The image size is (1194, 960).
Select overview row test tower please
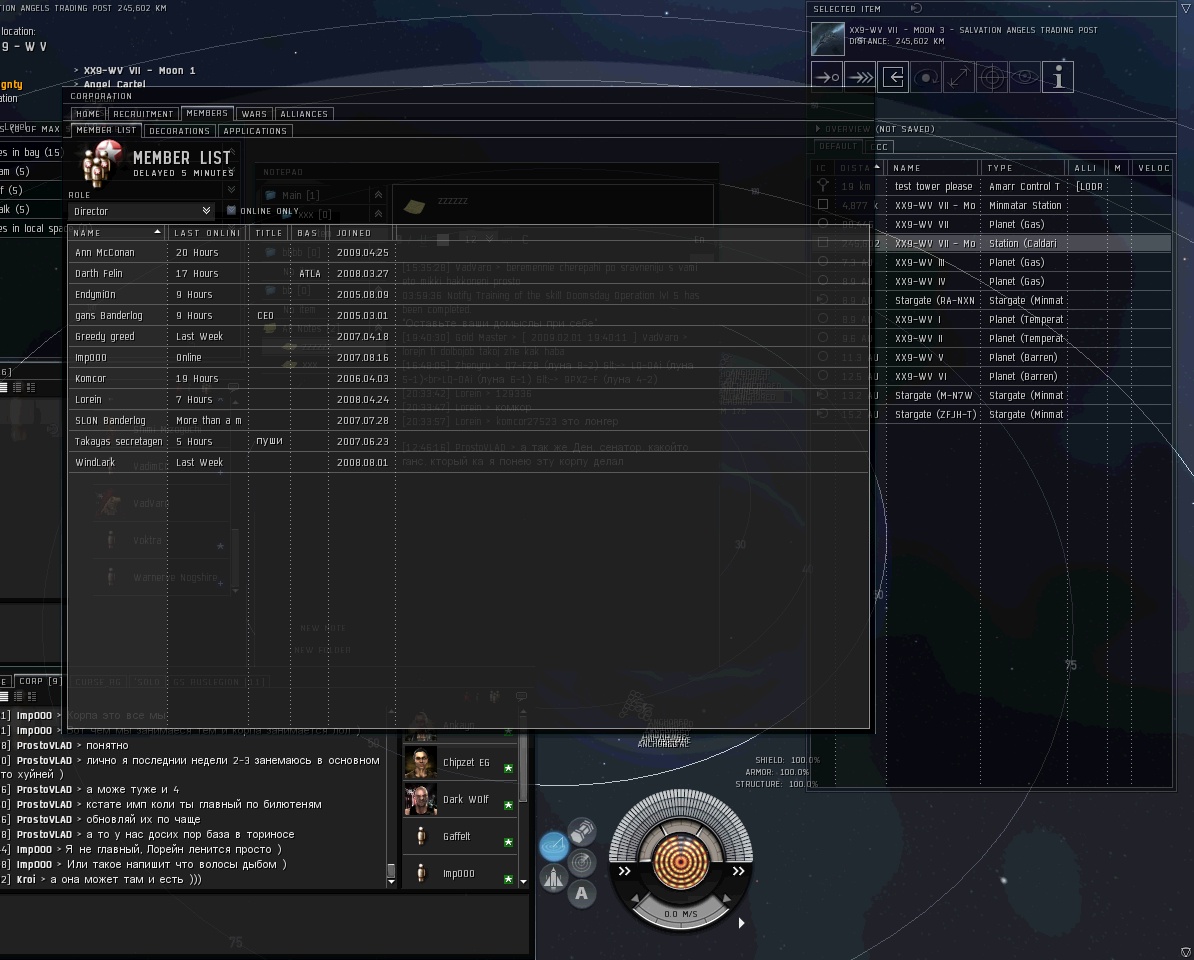pos(991,187)
